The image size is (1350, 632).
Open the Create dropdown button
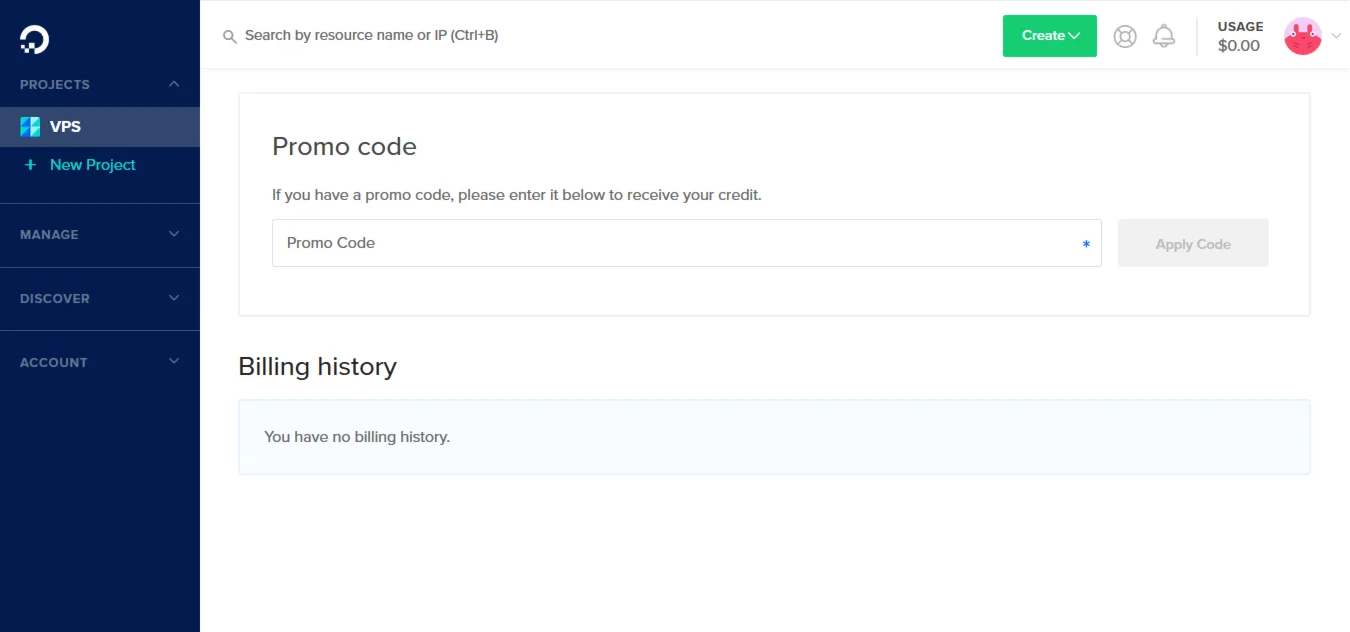click(x=1050, y=36)
